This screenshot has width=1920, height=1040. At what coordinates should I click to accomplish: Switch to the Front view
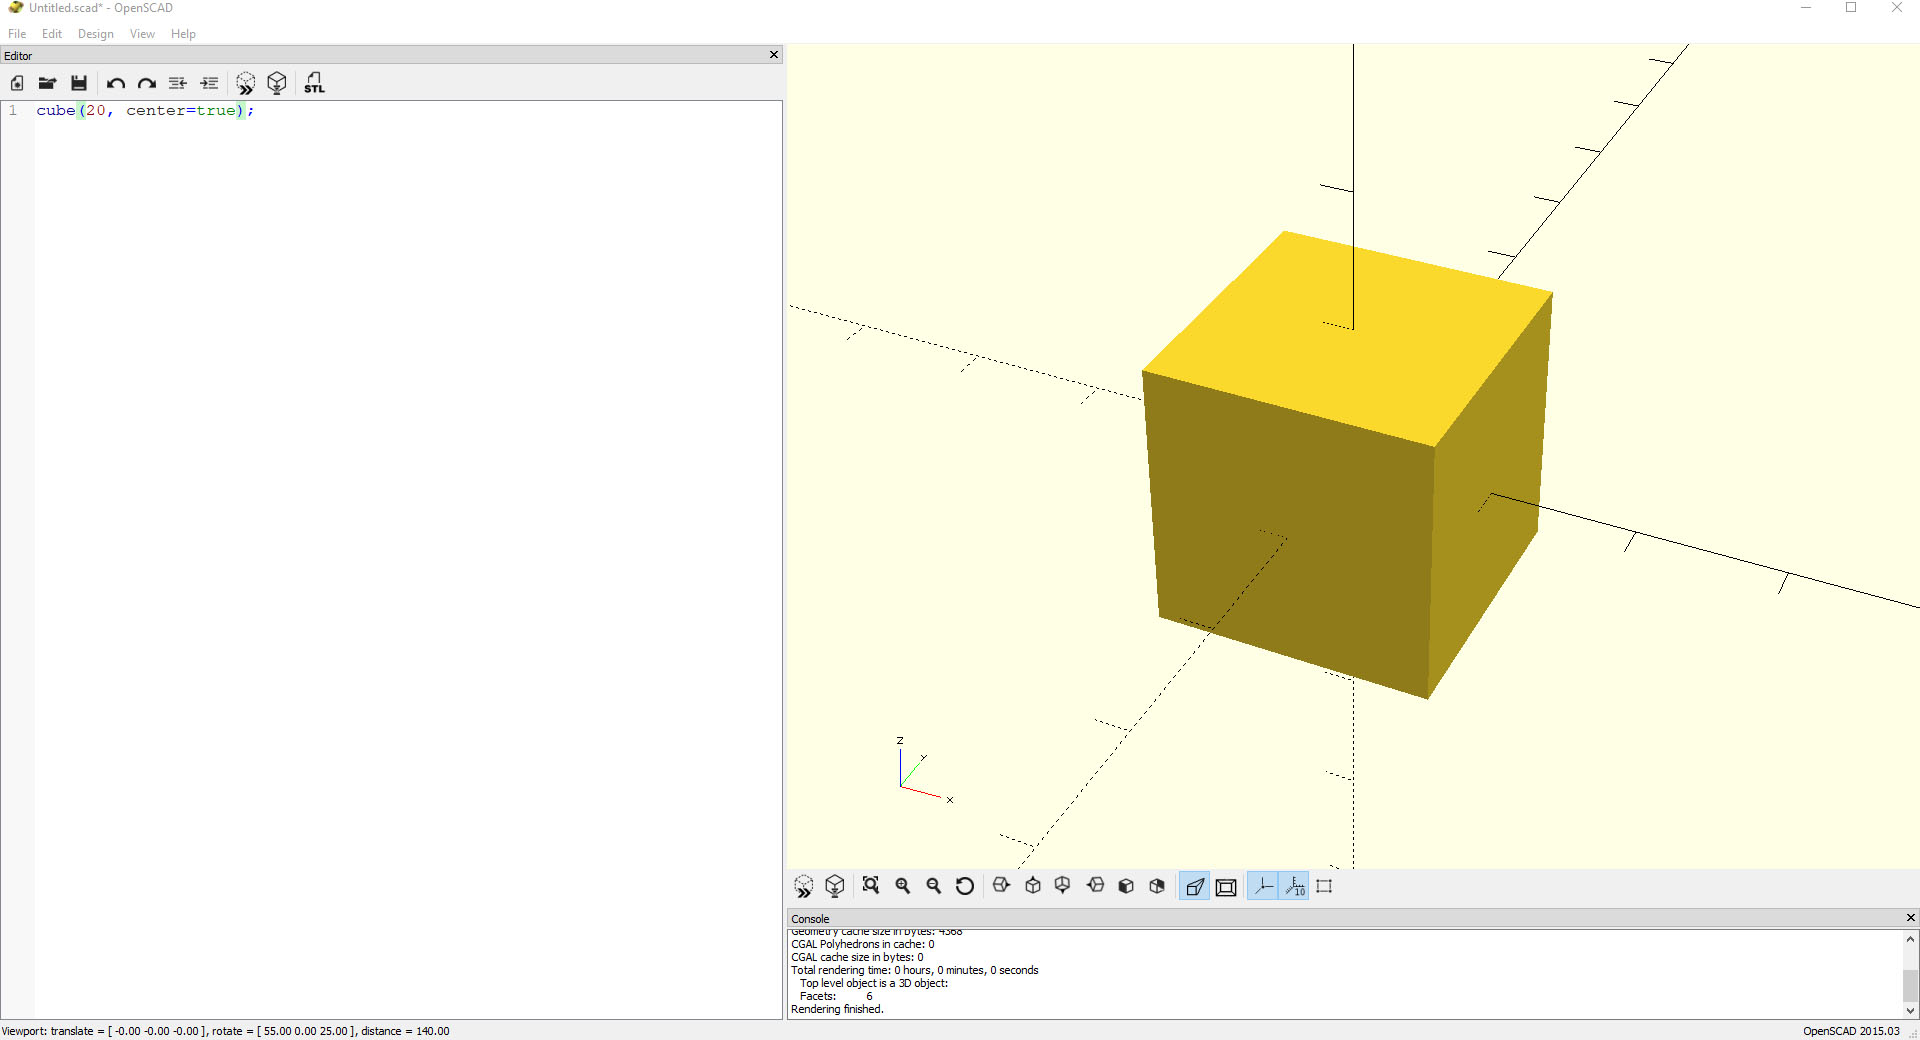click(1126, 886)
